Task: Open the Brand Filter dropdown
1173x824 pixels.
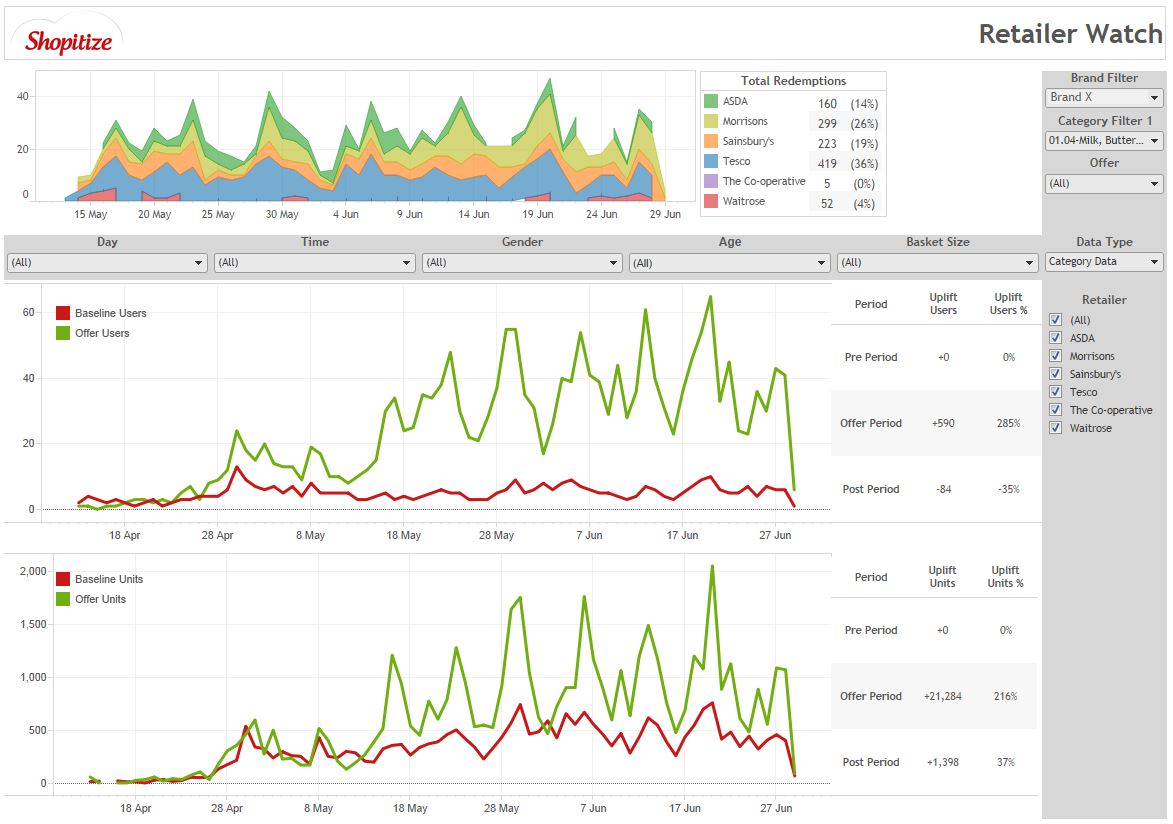Action: (x=1104, y=98)
